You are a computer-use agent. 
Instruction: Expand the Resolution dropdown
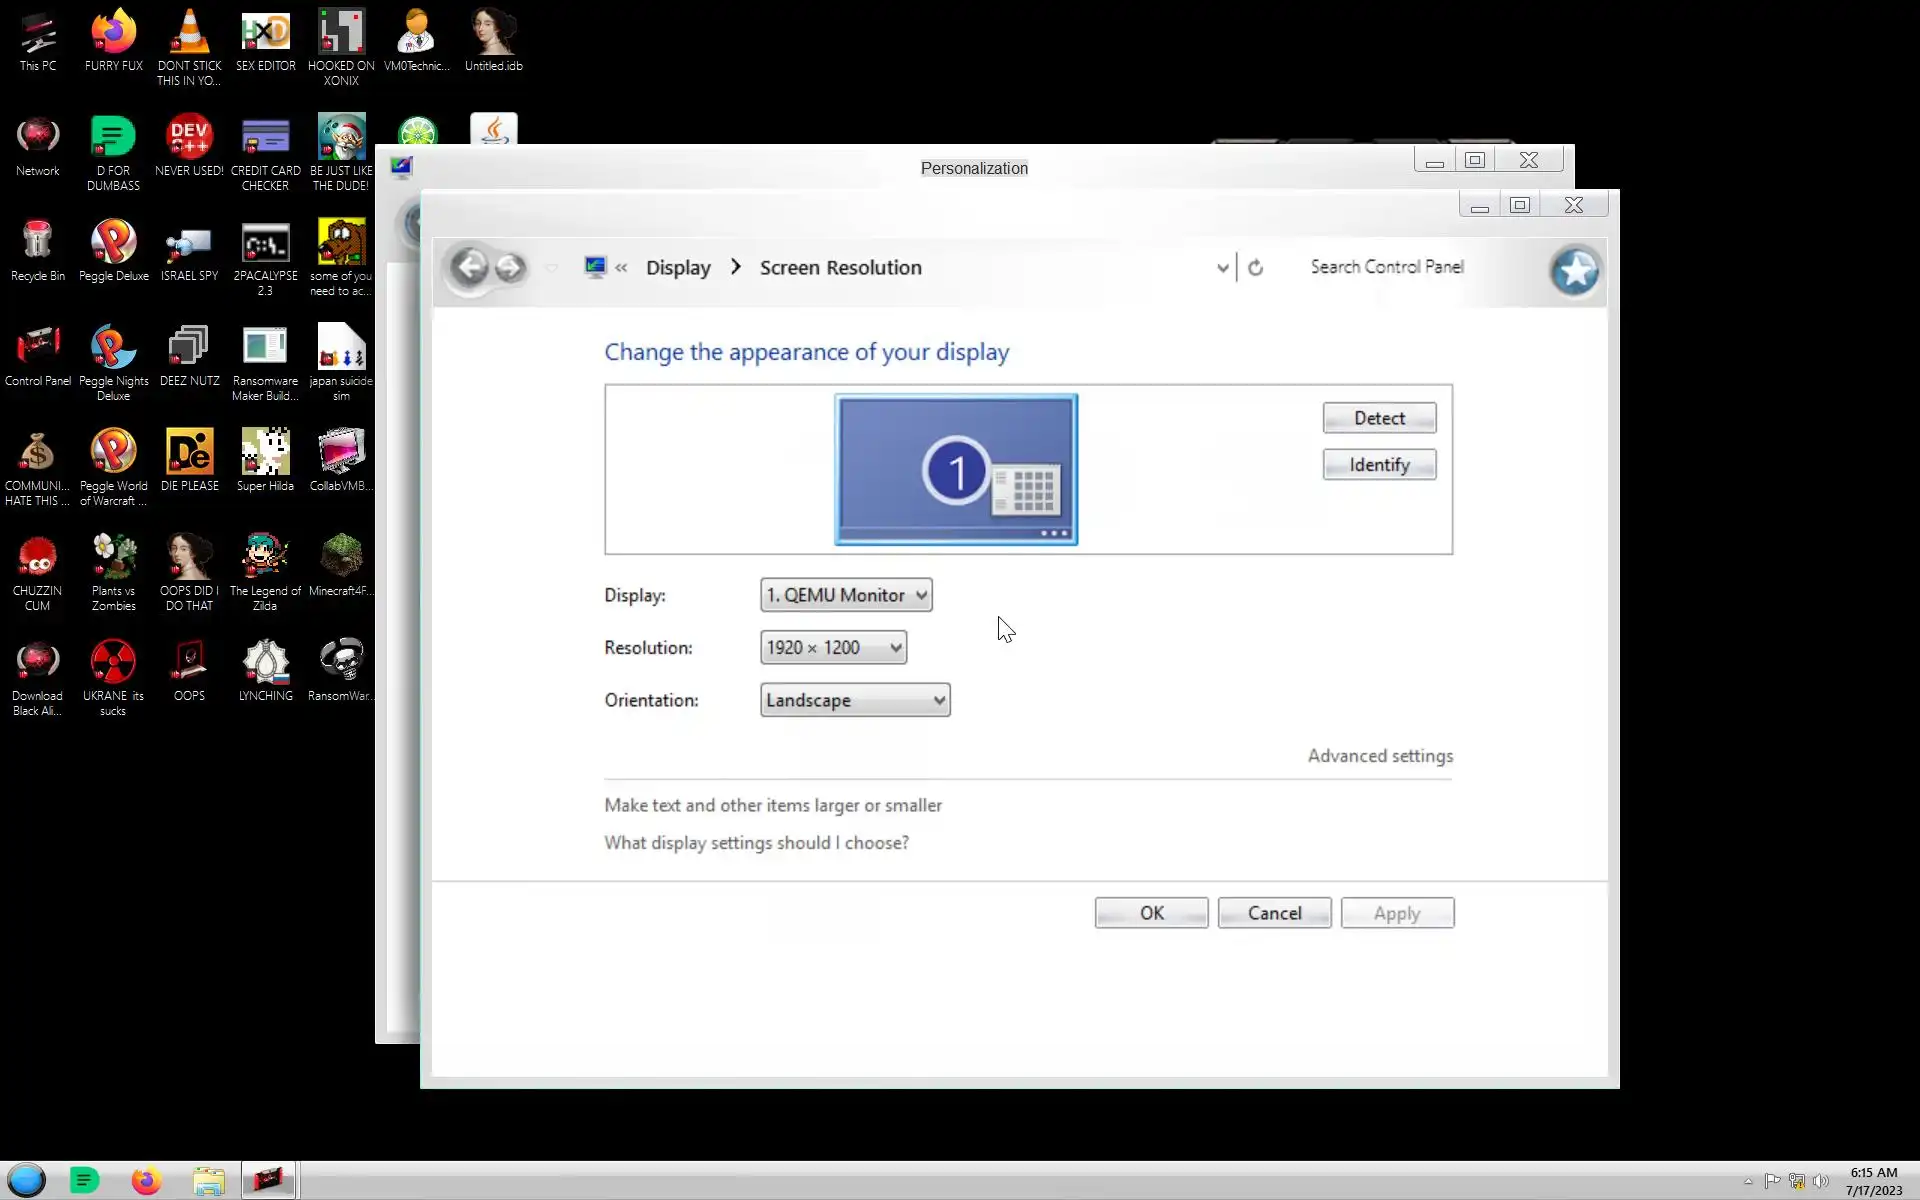tap(833, 648)
